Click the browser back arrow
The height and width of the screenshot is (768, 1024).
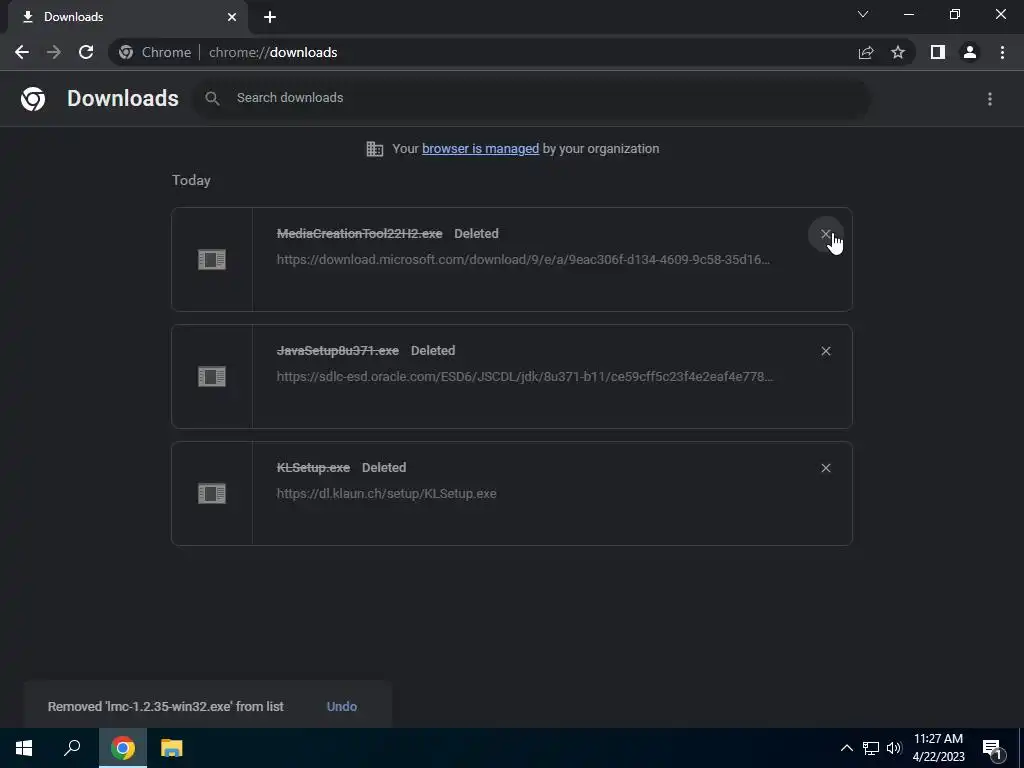pos(22,52)
